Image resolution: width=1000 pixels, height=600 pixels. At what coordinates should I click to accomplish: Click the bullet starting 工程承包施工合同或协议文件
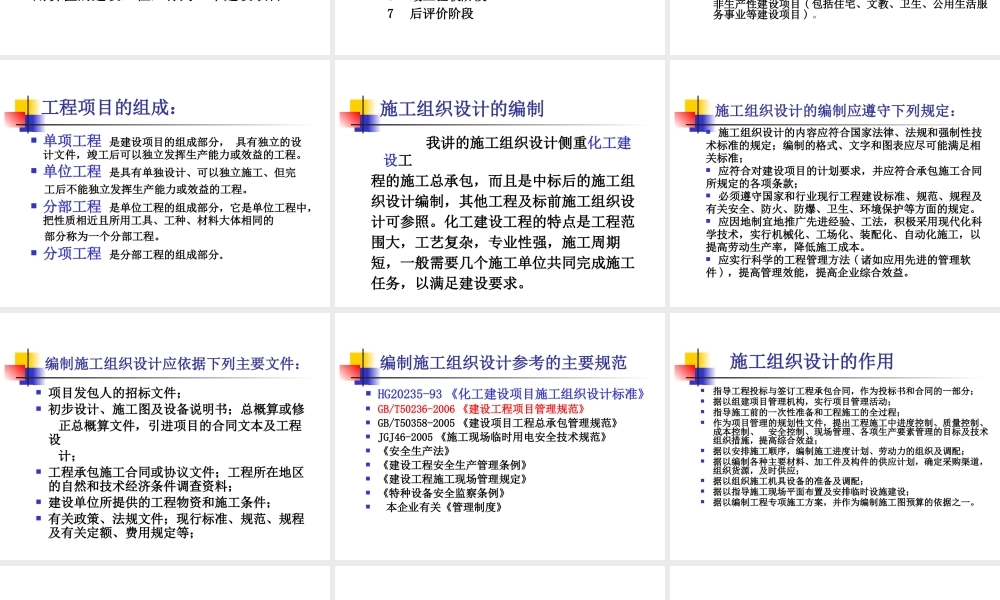coord(176,479)
